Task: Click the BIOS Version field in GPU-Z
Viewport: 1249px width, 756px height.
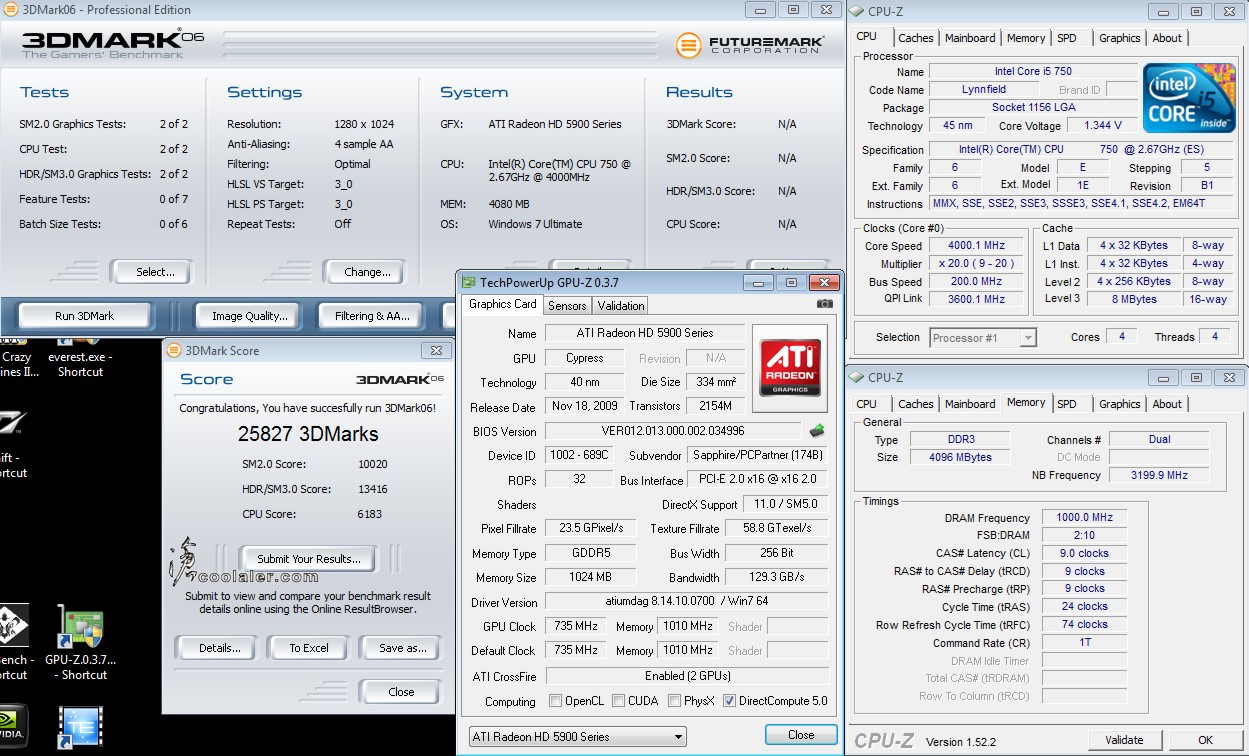Action: click(674, 431)
